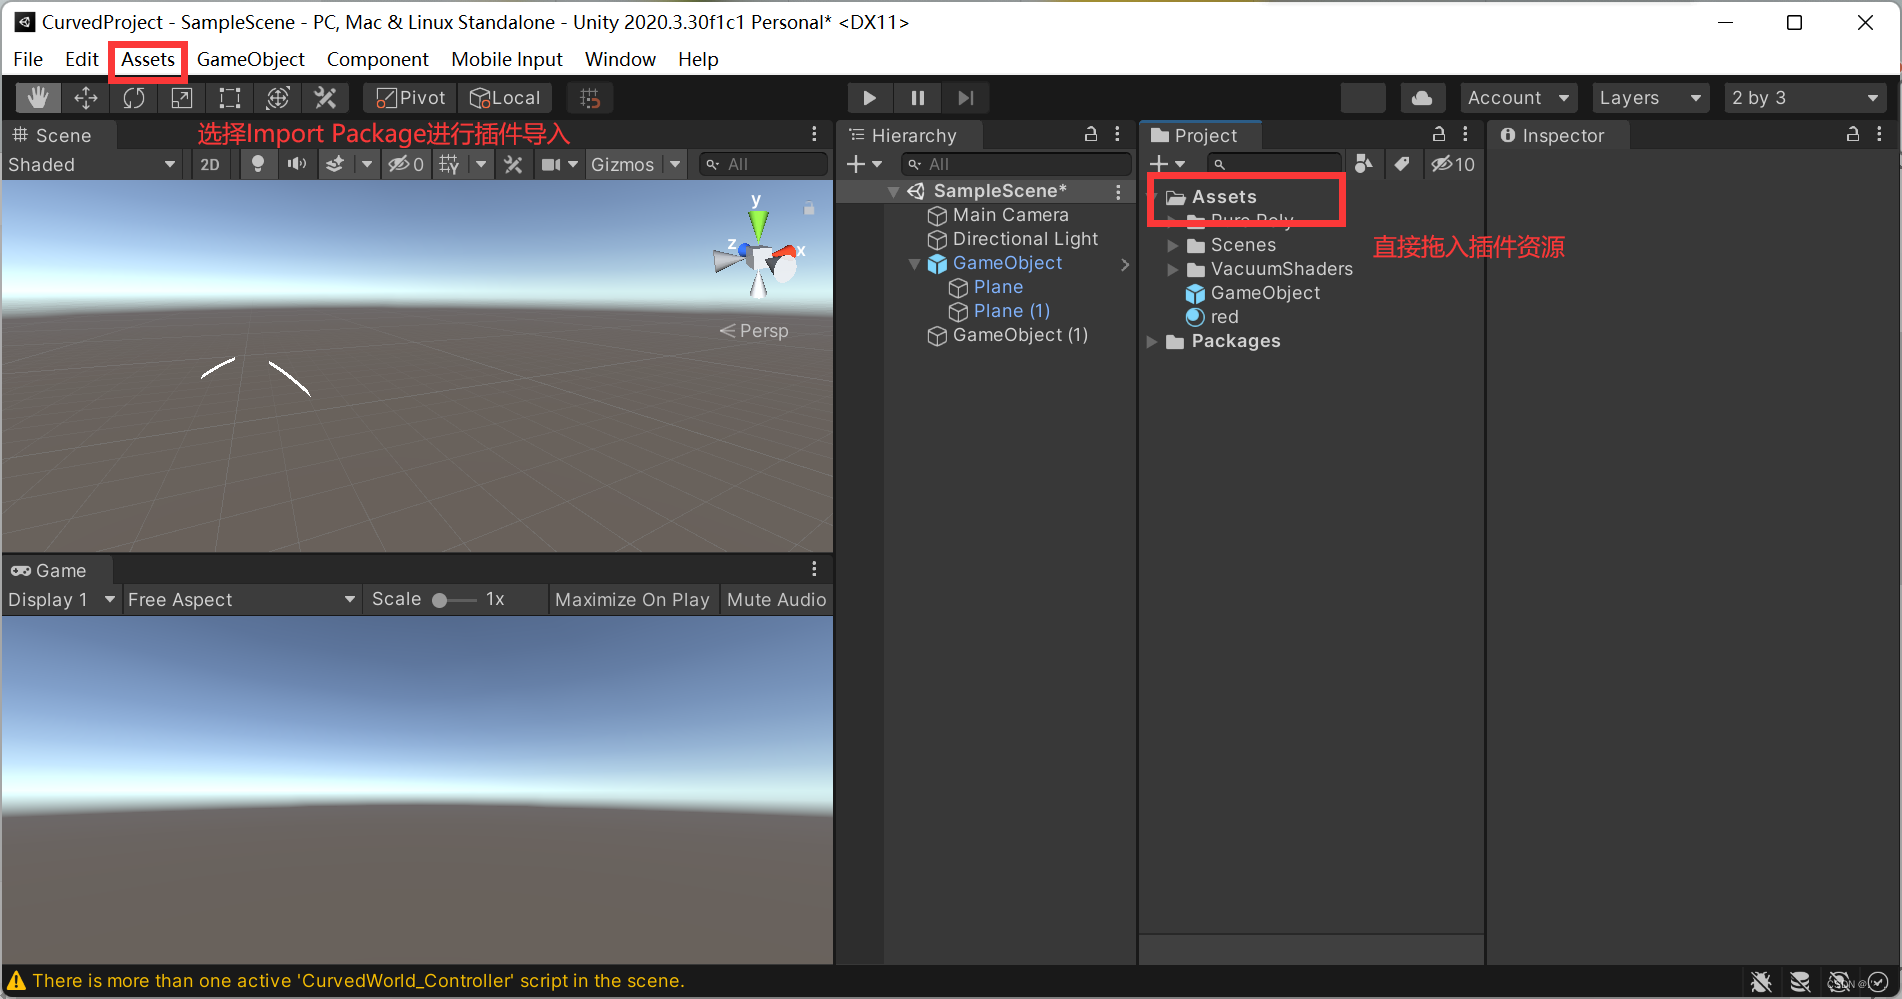Open Scene component tools icon

click(x=514, y=165)
